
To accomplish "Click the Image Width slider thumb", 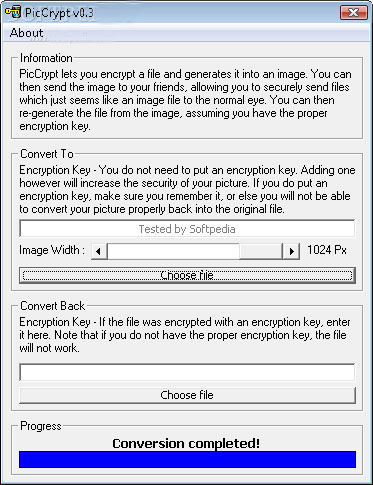I will (x=173, y=251).
